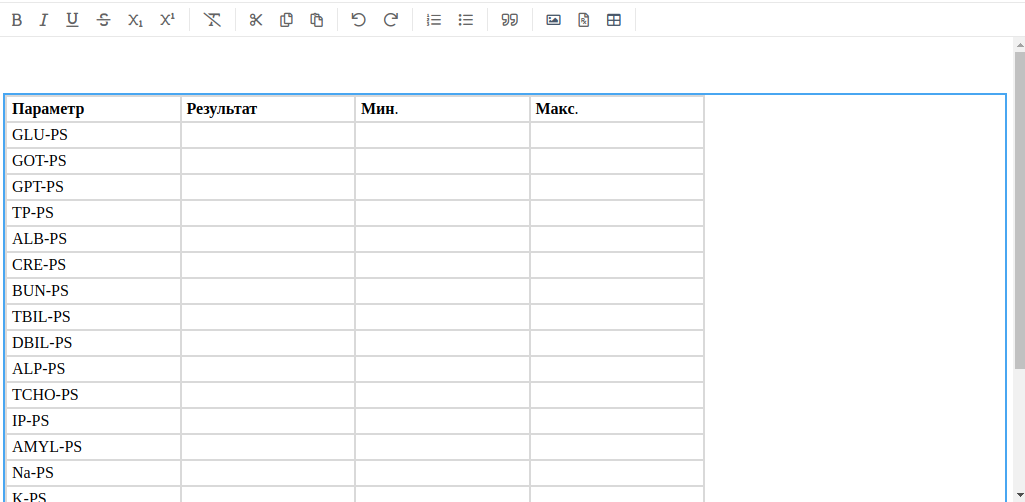Click the Результат cell for IP-PS
This screenshot has height=502, width=1025.
268,421
